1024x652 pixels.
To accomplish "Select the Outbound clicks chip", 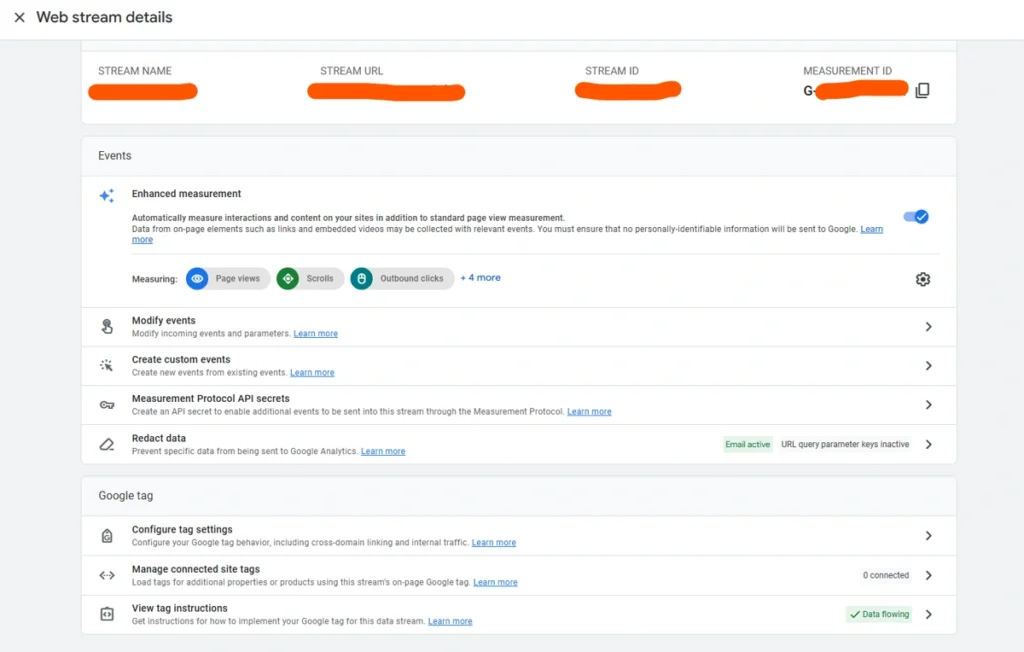I will click(402, 278).
